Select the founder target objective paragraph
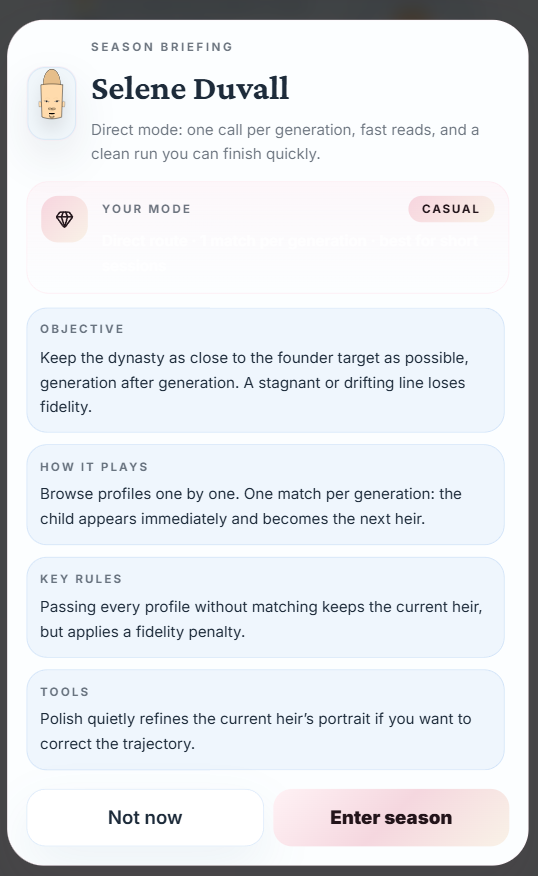This screenshot has height=876, width=538. click(x=254, y=382)
